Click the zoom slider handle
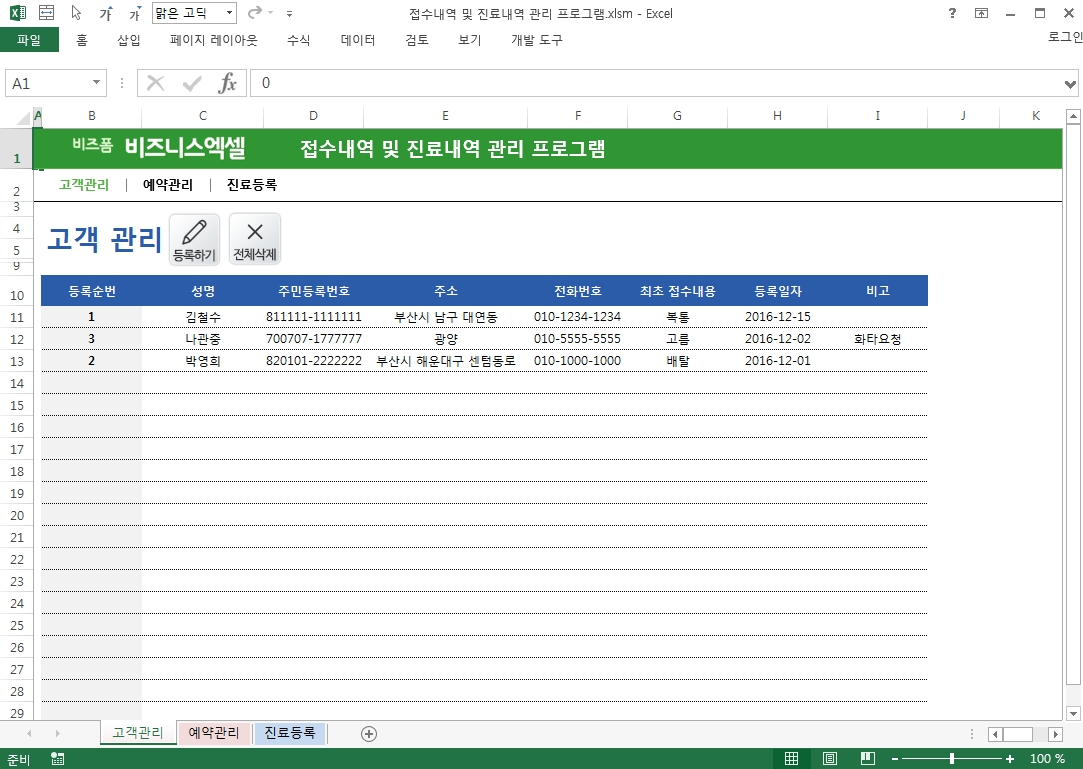Viewport: 1083px width, 769px height. pyautogui.click(x=952, y=759)
